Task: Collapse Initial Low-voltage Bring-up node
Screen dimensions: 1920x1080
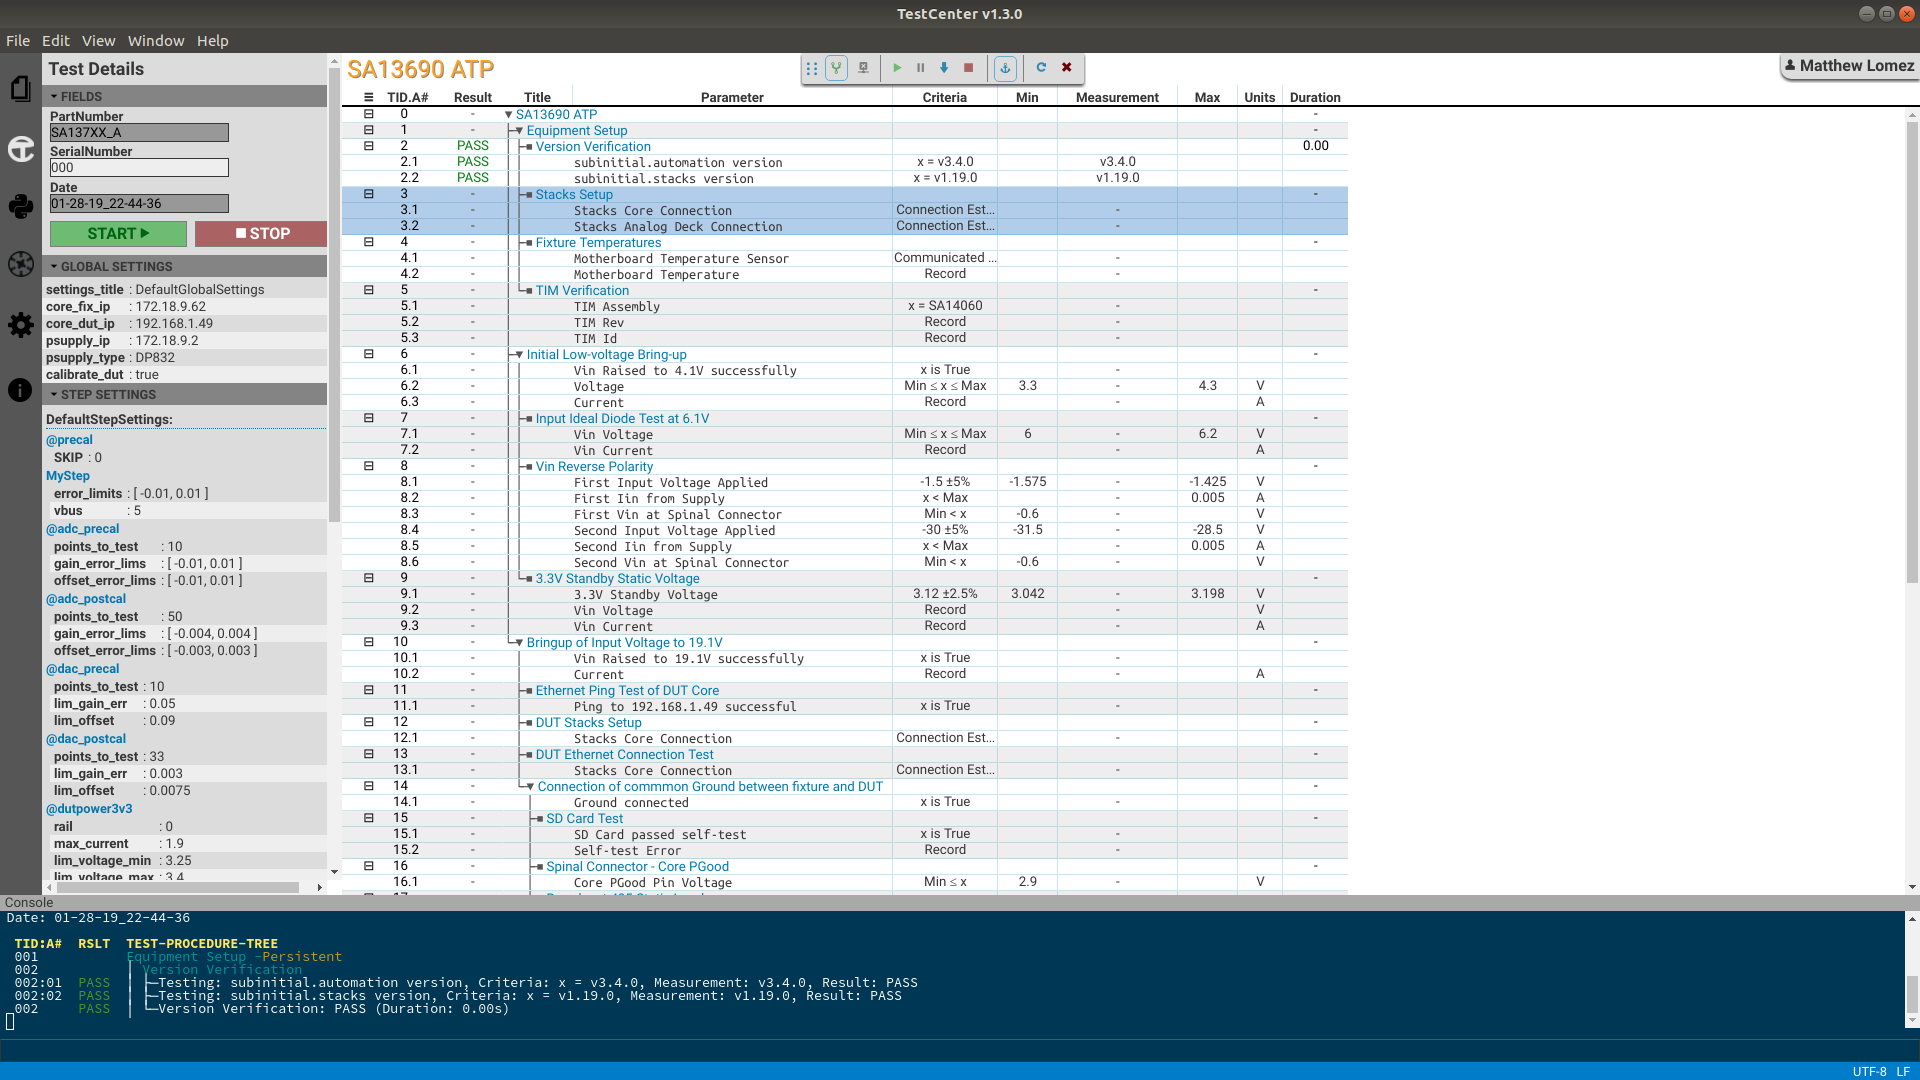Action: (x=519, y=355)
